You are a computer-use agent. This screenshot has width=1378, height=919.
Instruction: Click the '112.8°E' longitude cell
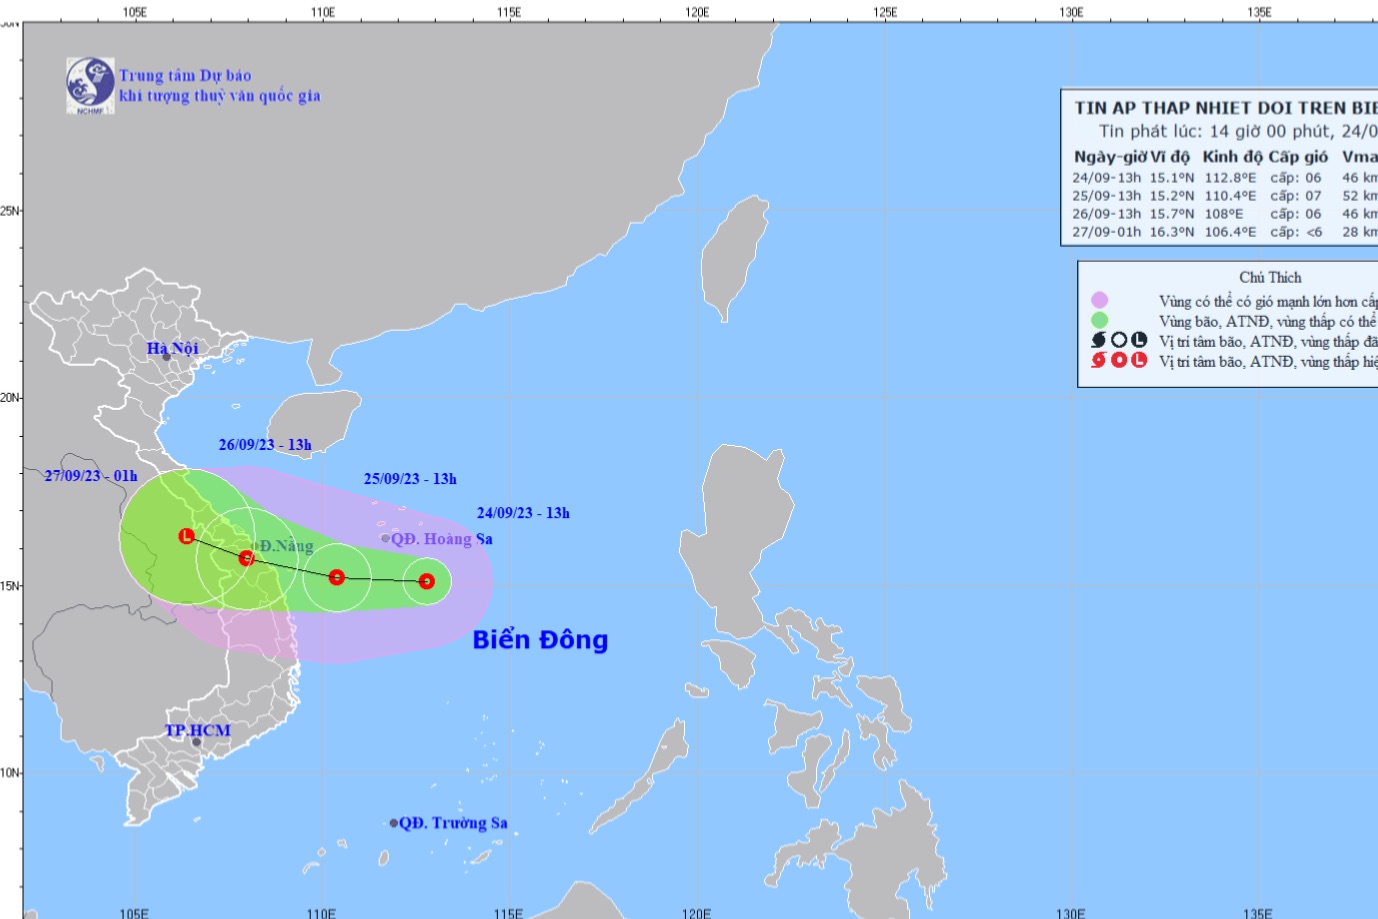coord(1230,178)
